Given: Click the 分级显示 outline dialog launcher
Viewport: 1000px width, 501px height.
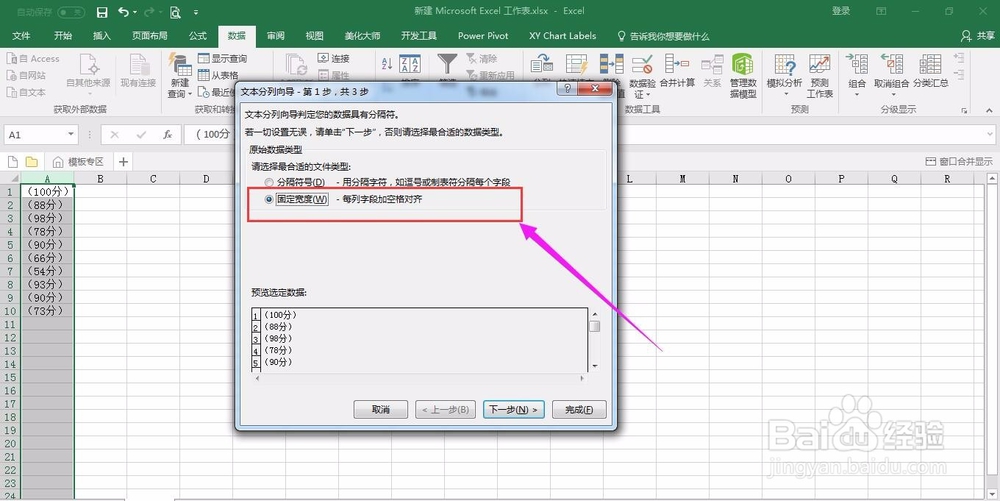Looking at the screenshot, I should tap(964, 111).
